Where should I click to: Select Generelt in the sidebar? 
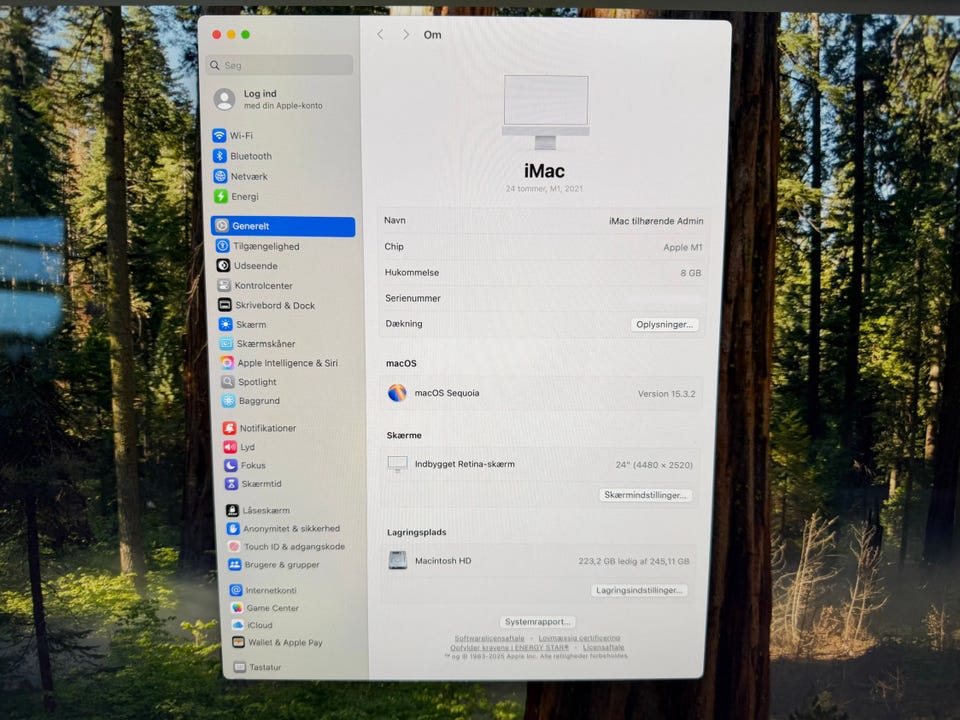(283, 226)
